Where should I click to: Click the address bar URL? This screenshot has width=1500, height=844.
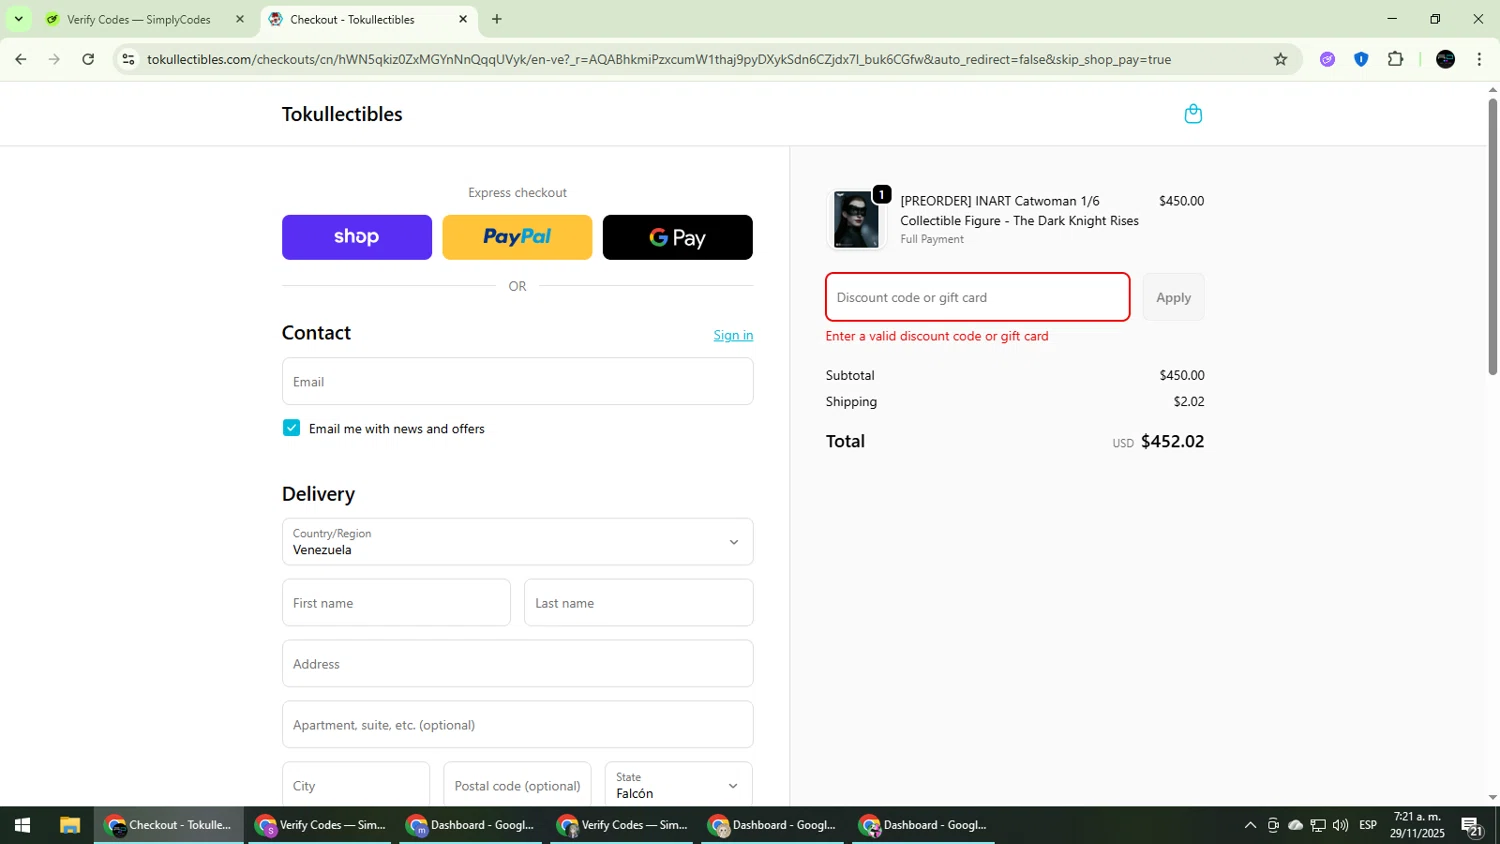click(x=658, y=59)
